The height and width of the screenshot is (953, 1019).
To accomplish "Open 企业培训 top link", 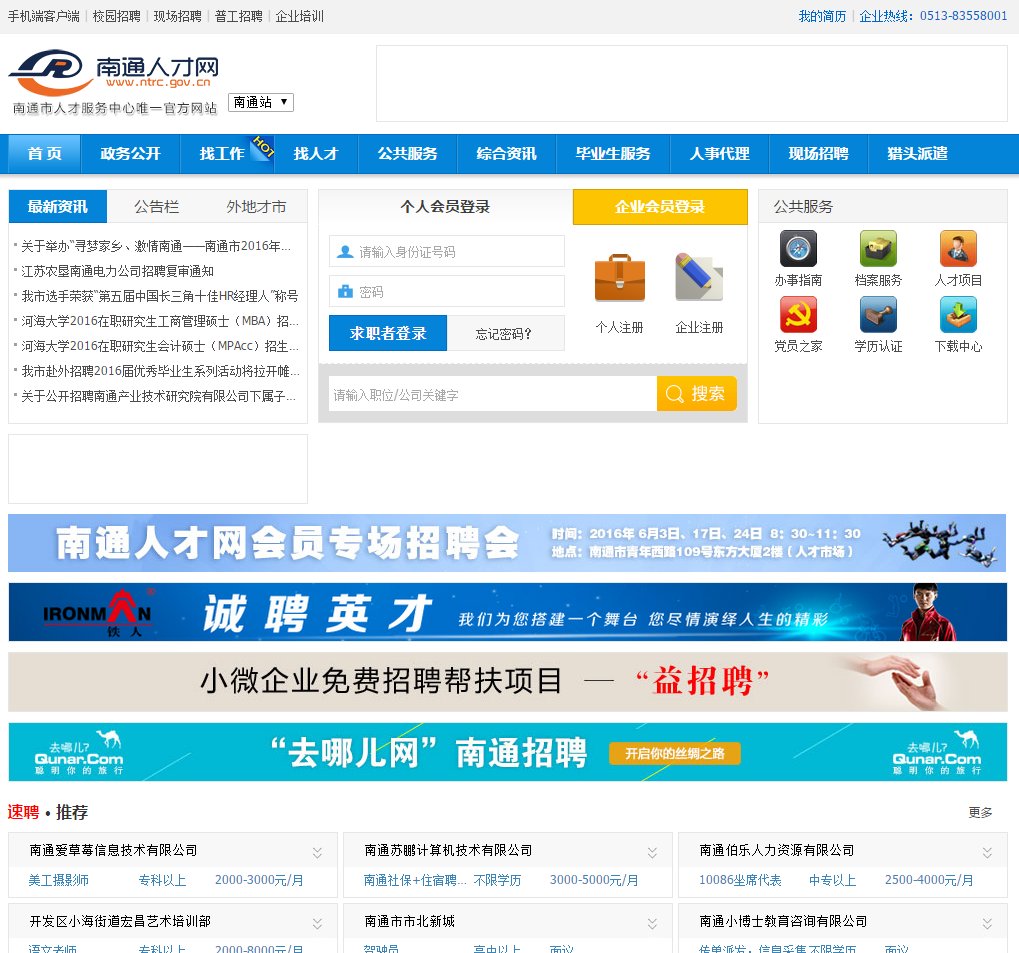I will 300,16.
